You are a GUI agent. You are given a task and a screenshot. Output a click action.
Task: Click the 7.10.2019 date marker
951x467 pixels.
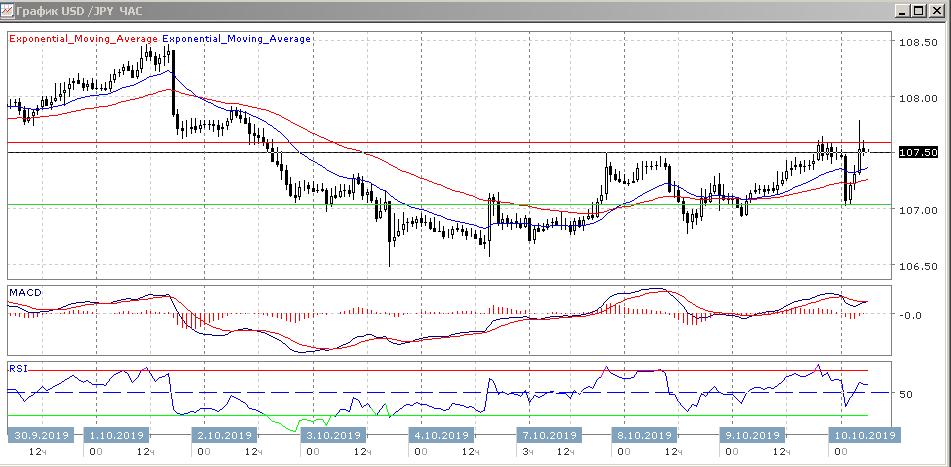point(547,435)
